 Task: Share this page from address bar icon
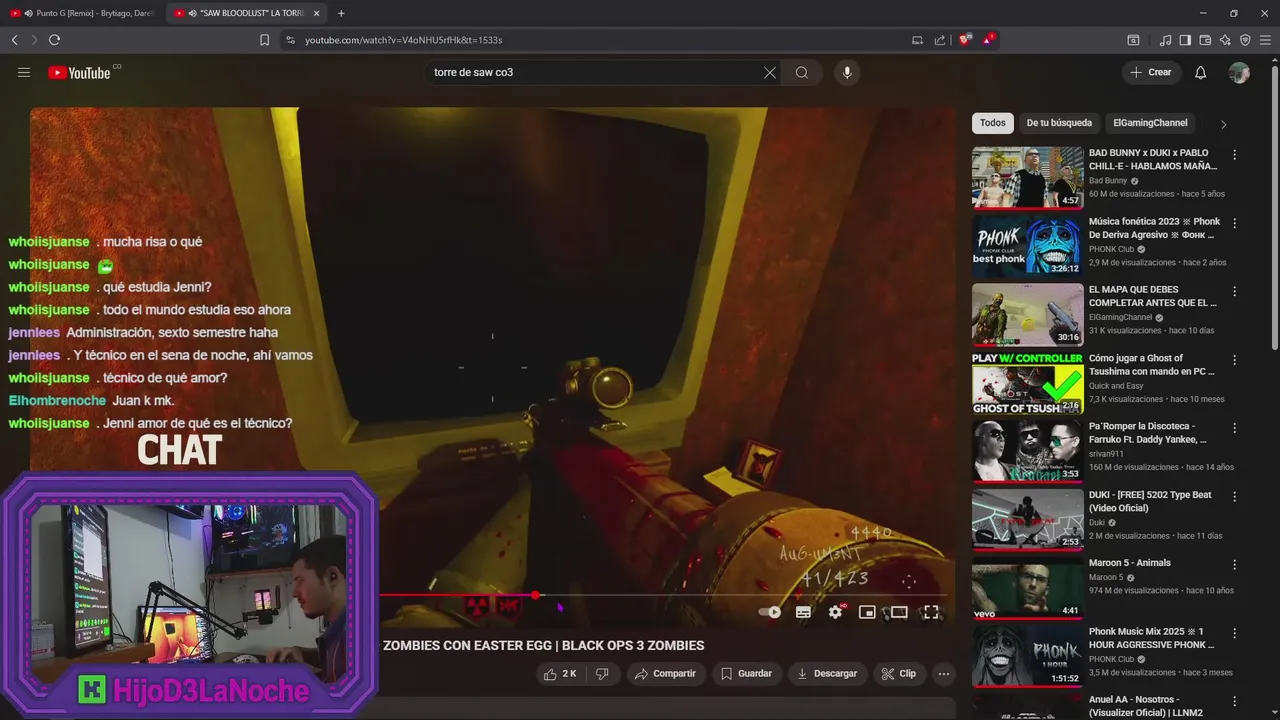(x=940, y=40)
